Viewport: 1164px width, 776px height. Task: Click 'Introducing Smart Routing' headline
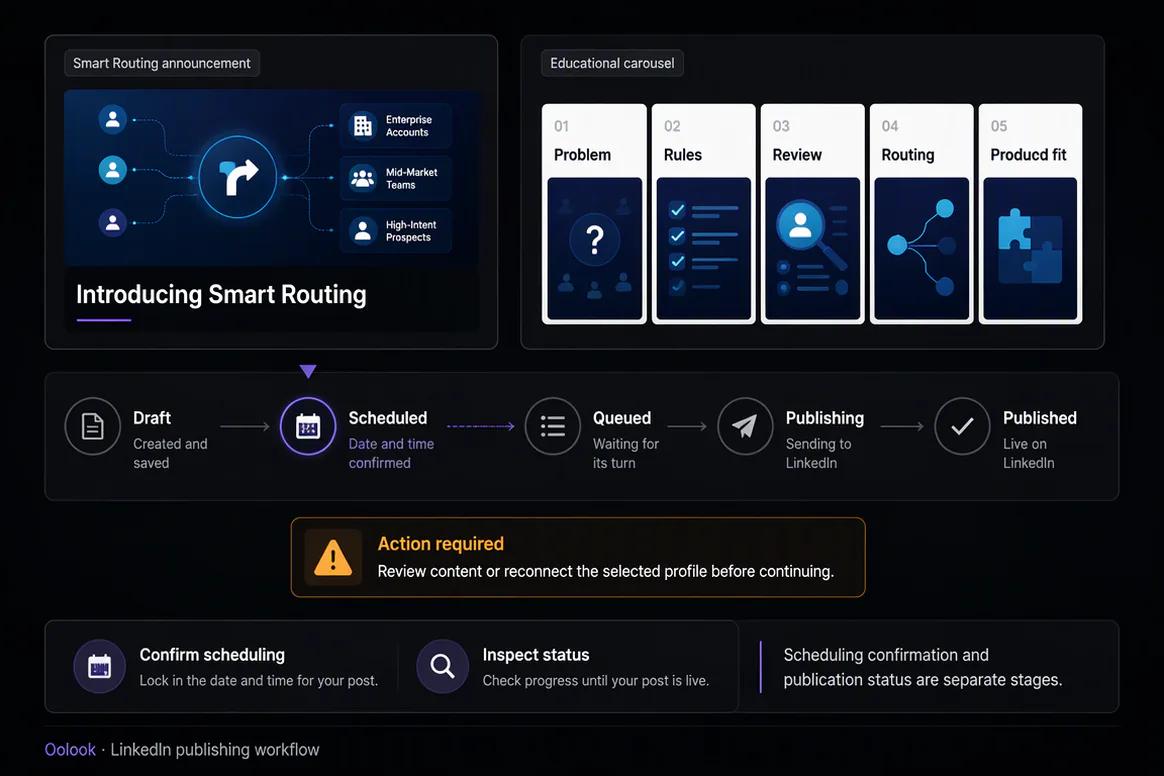click(x=221, y=295)
